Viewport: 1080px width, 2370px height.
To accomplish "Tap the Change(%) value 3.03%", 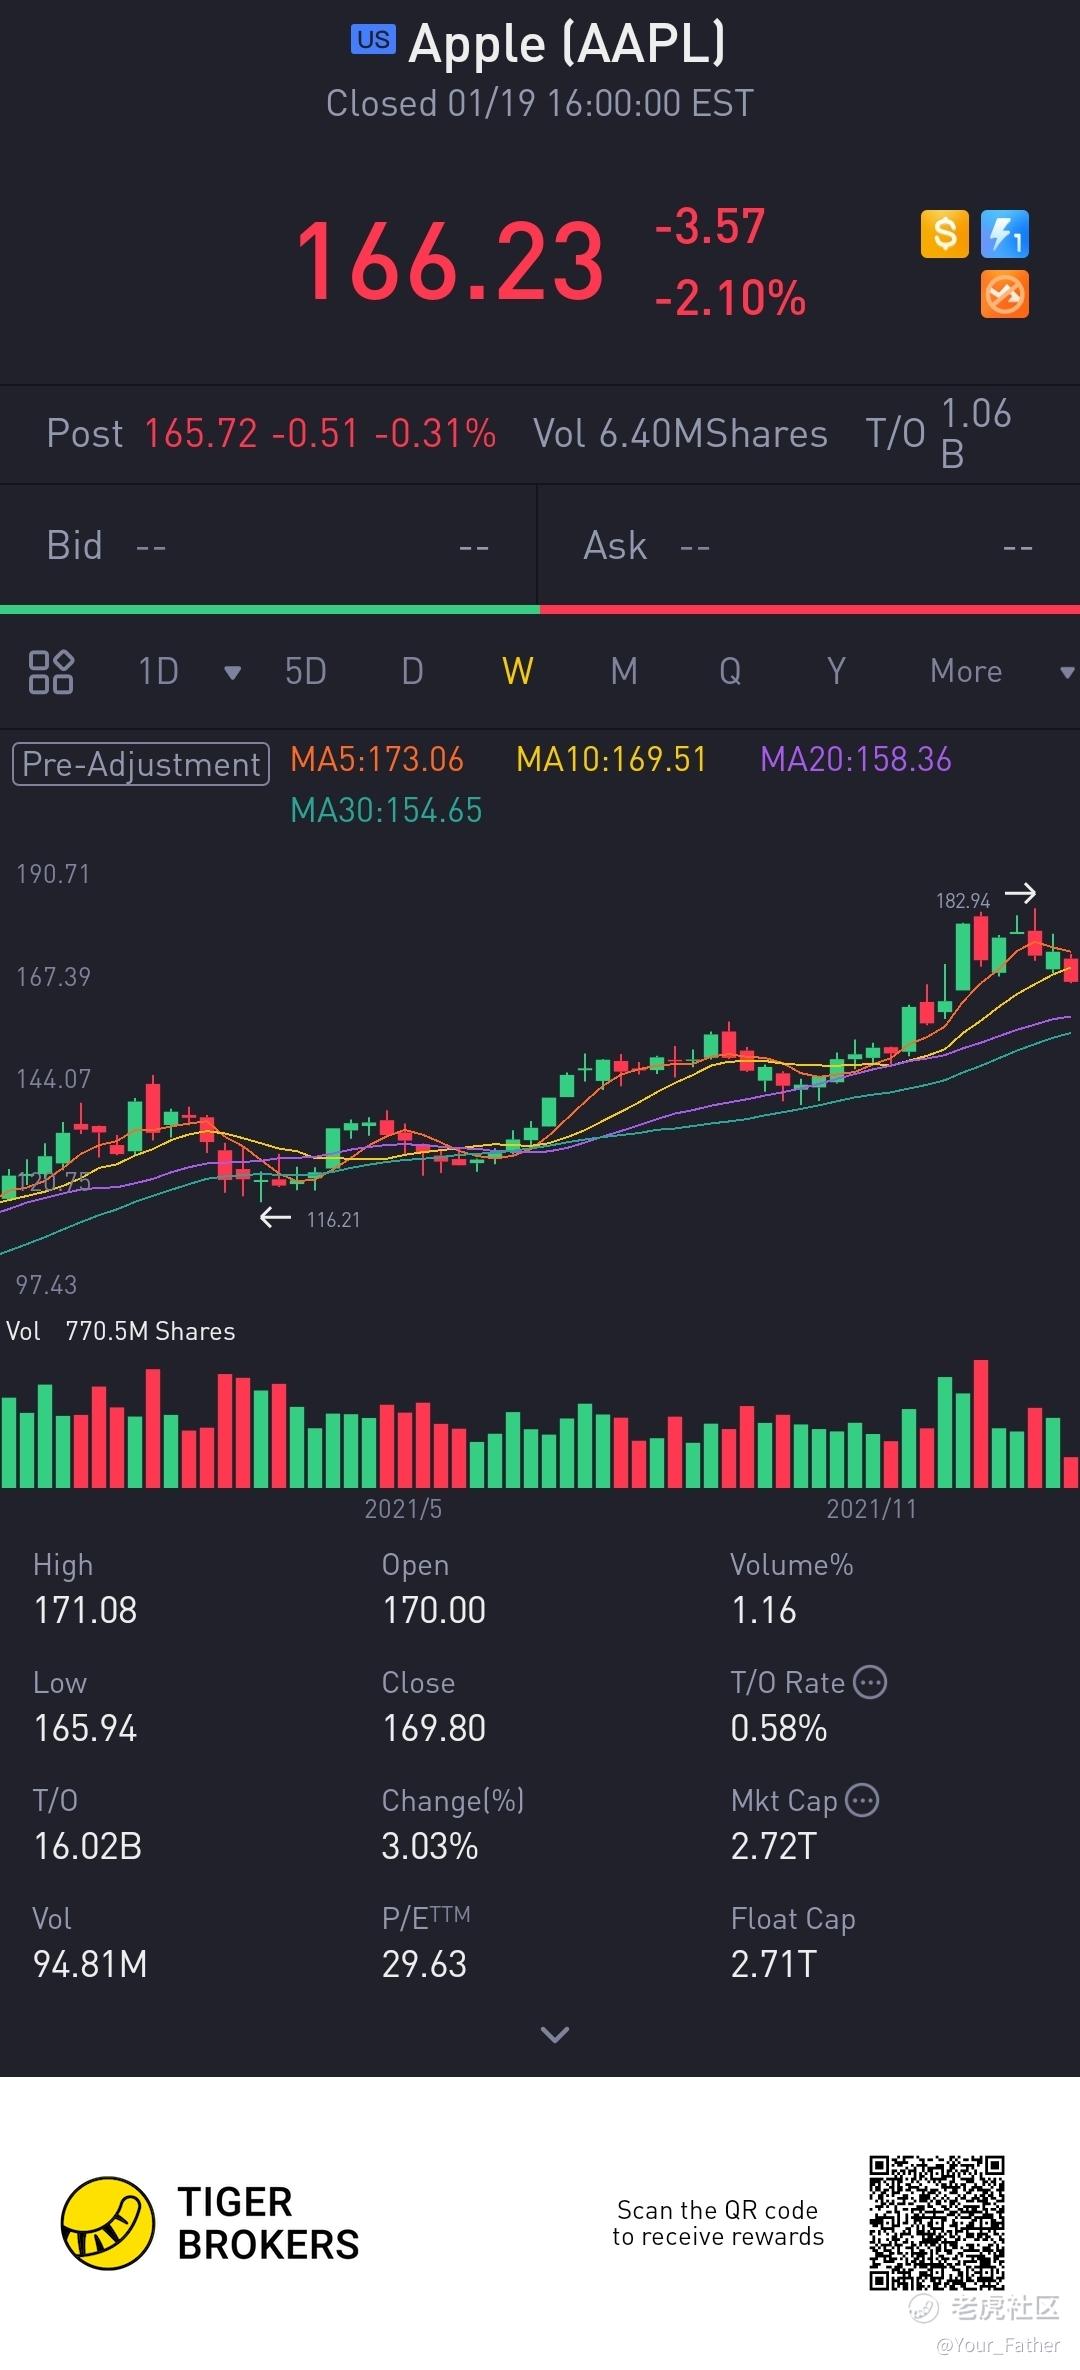I will (x=430, y=1846).
